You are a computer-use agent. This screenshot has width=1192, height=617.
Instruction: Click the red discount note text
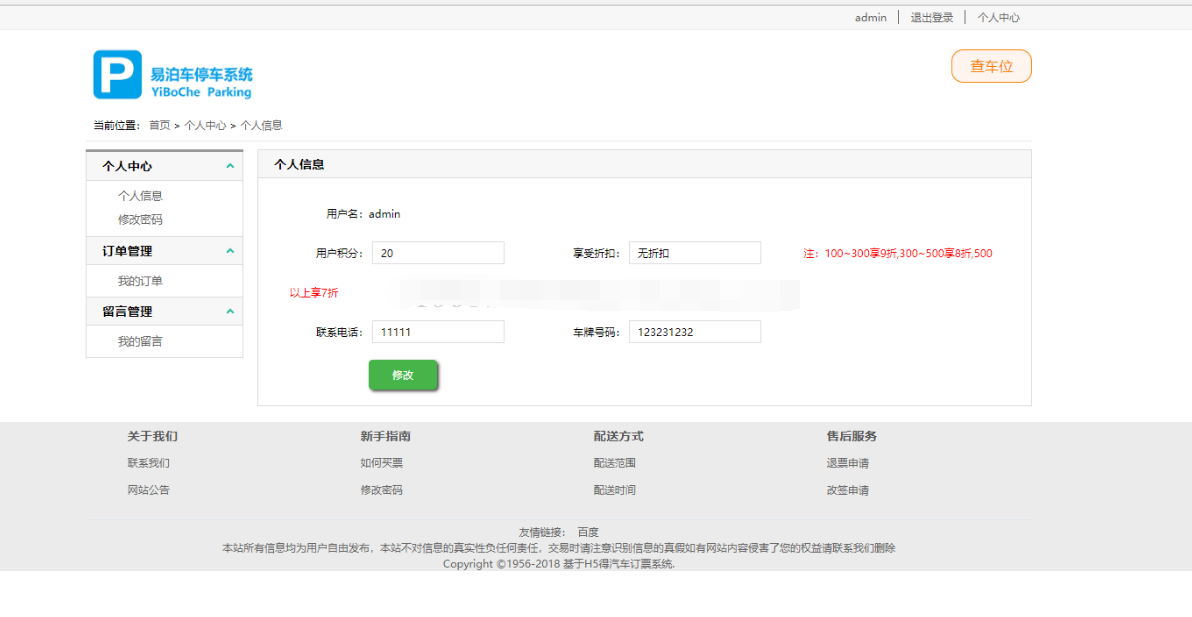pos(898,254)
